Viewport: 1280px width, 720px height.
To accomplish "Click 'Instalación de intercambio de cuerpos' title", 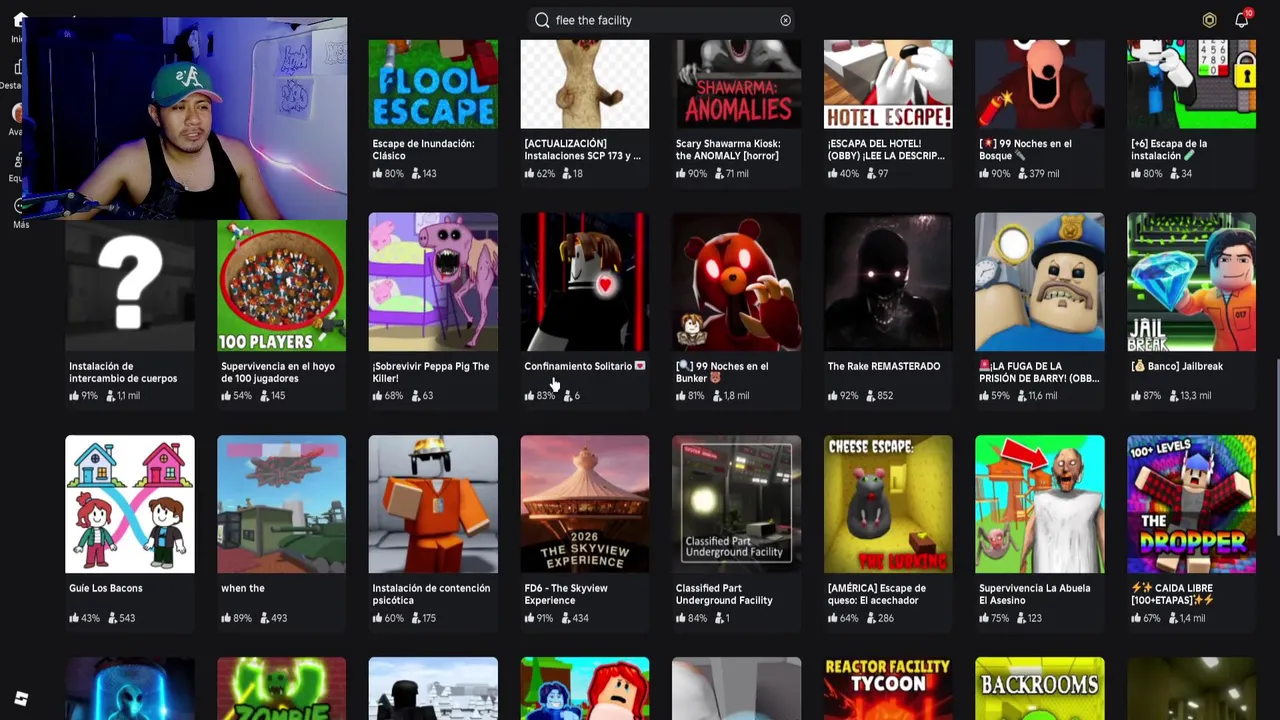I will [x=123, y=372].
